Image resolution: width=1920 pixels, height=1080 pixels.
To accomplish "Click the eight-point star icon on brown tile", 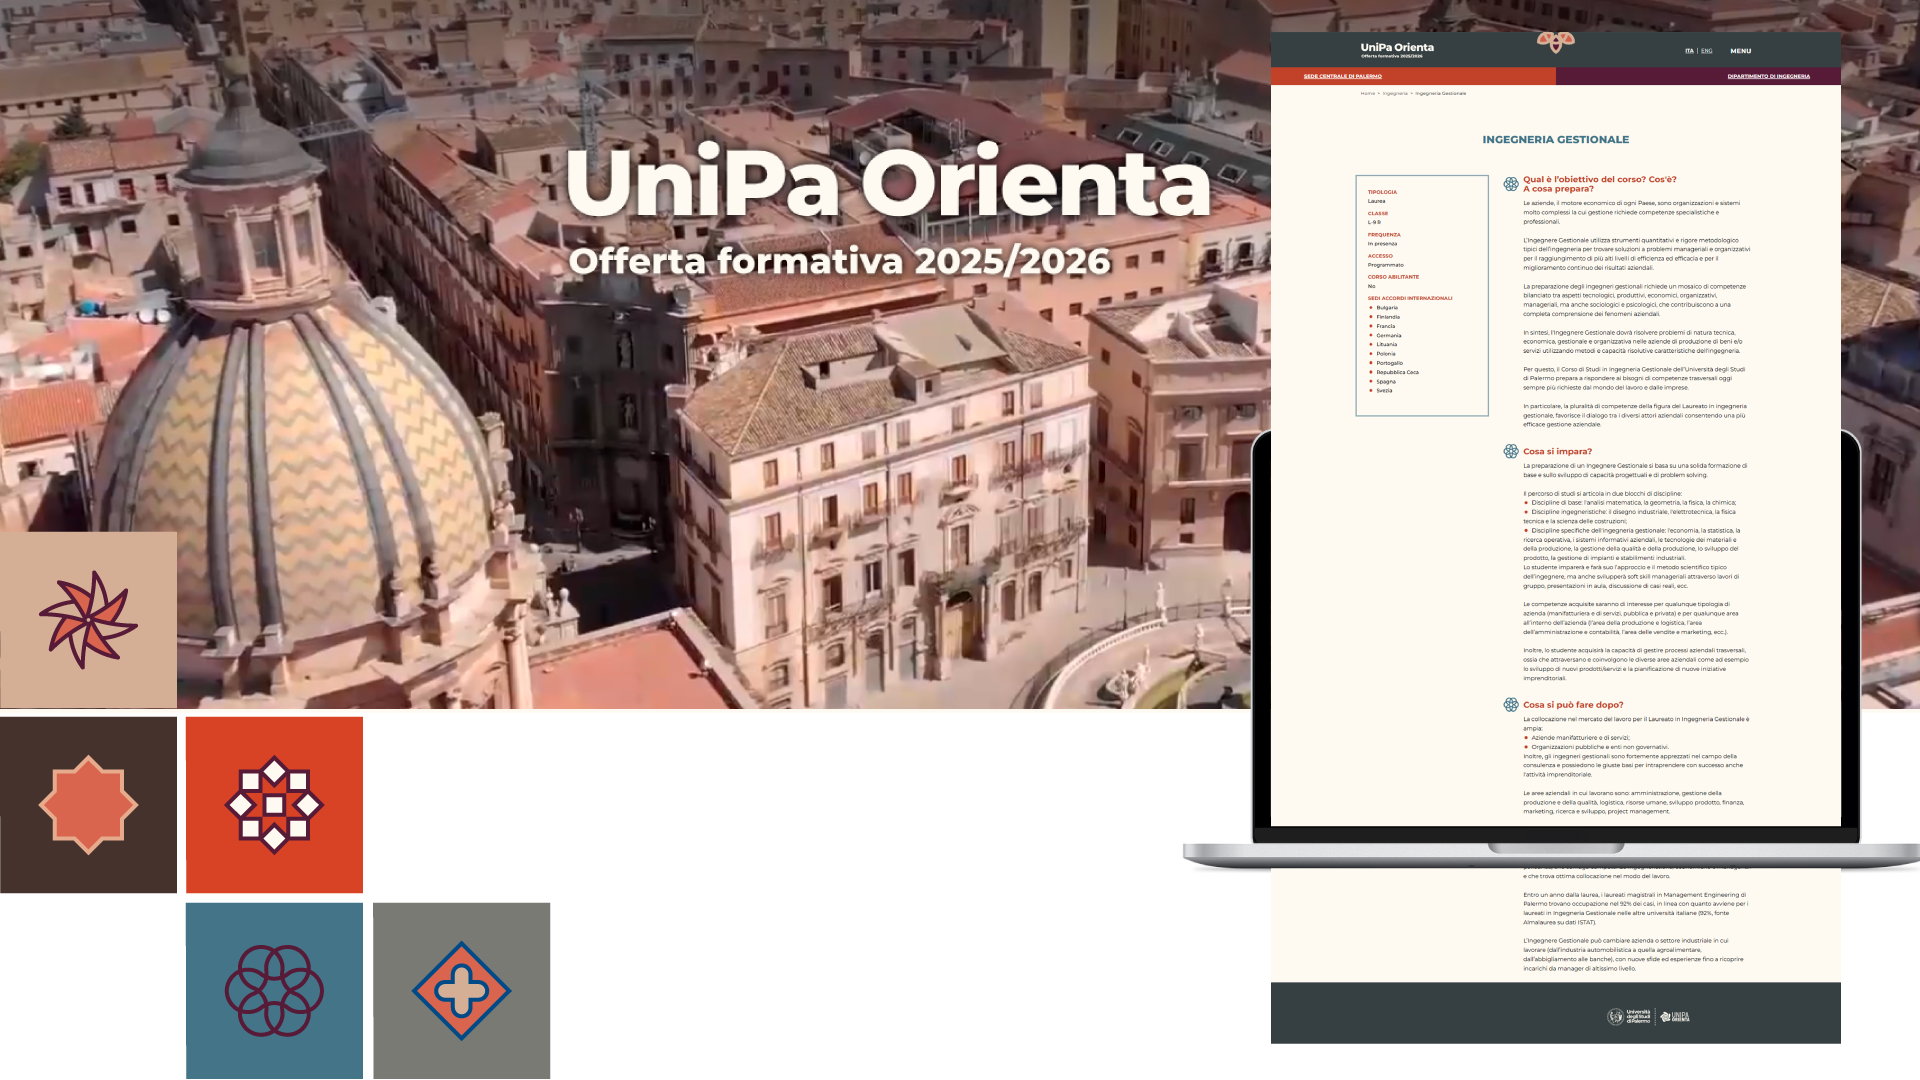I will pos(88,804).
